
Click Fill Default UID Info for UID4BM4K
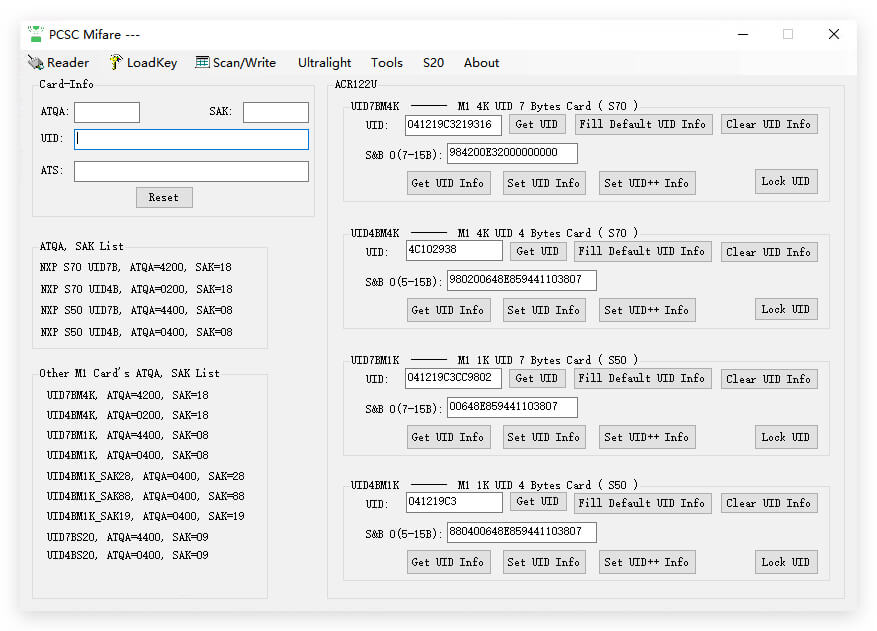tap(641, 251)
